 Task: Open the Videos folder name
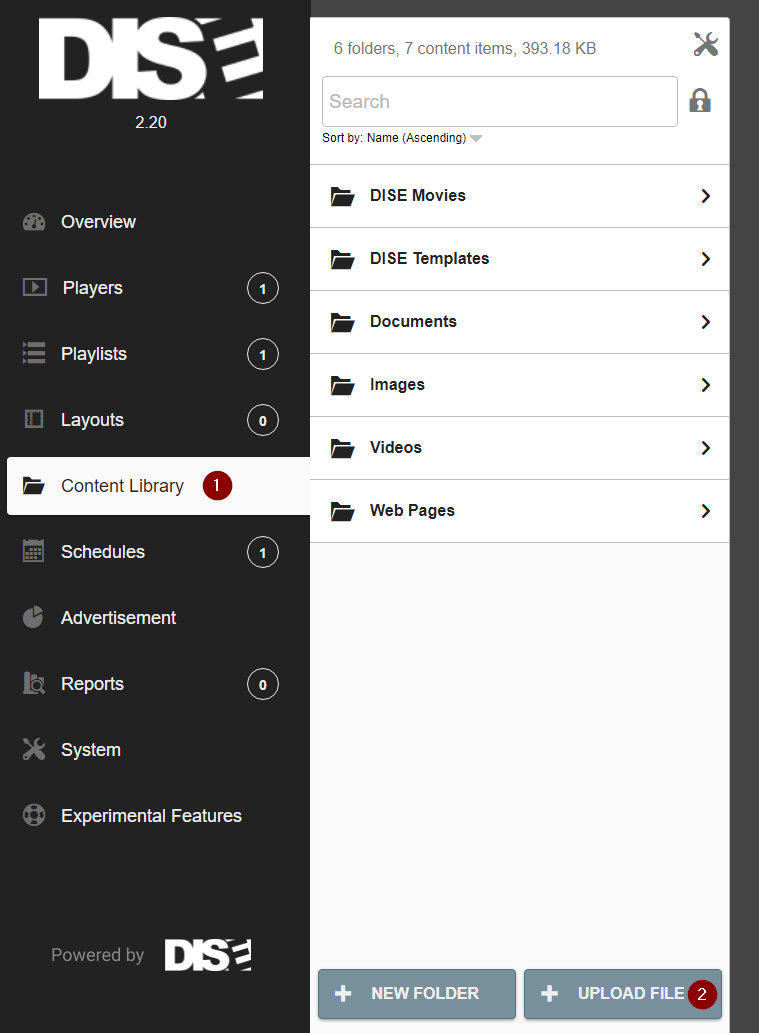pos(395,447)
